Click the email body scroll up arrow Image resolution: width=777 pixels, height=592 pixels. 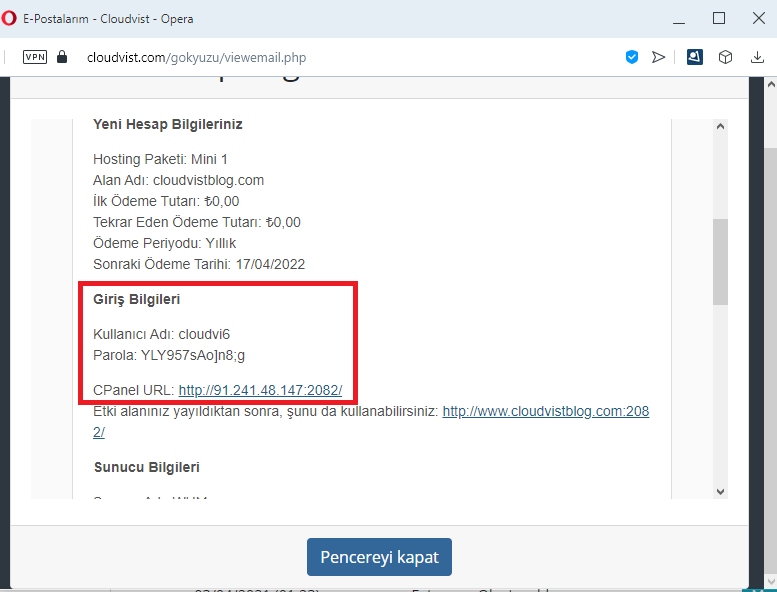click(721, 126)
